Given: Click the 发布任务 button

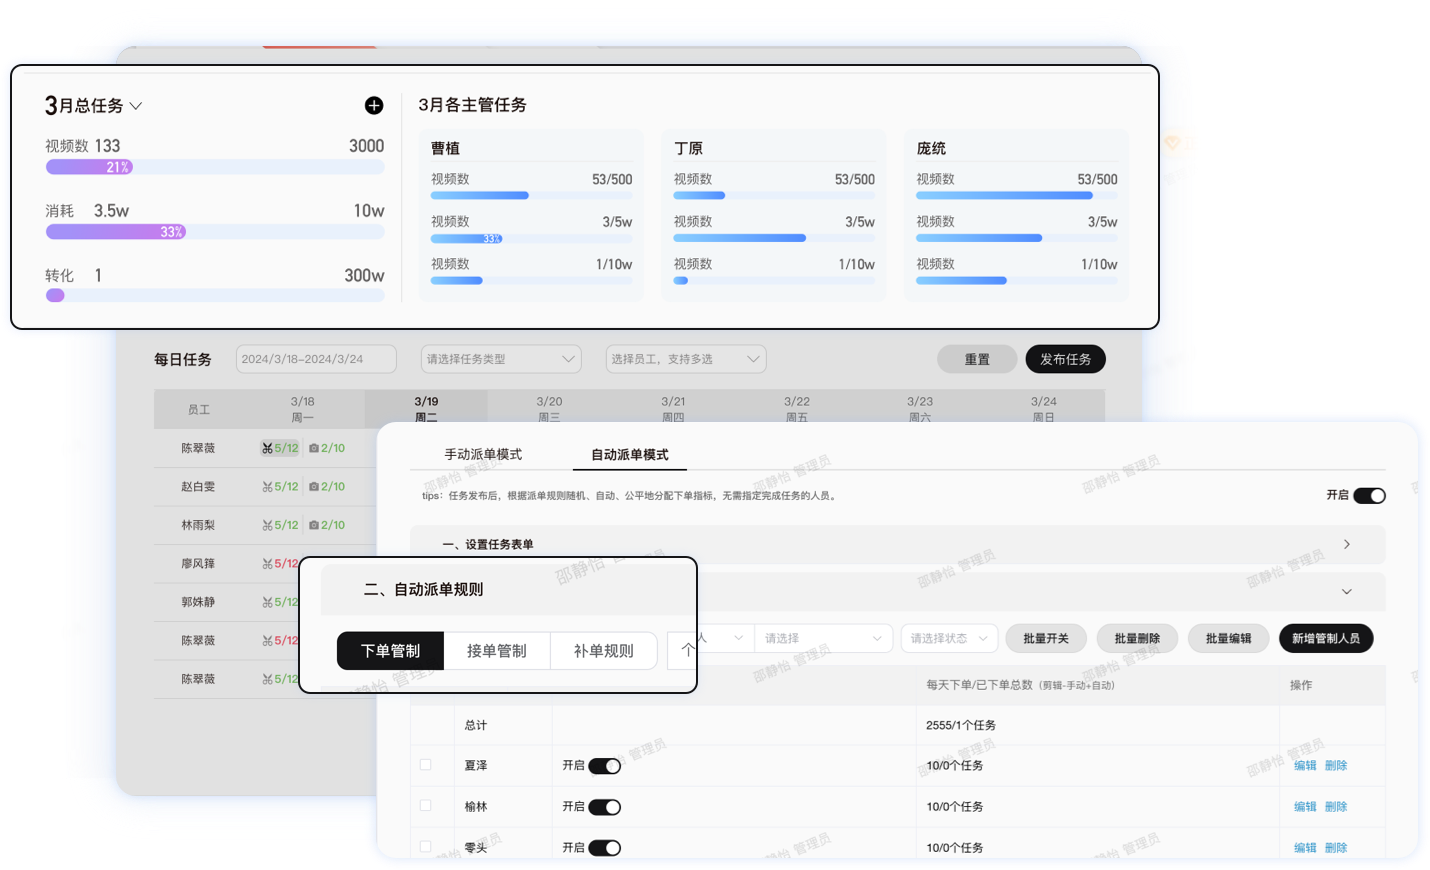Looking at the screenshot, I should point(1065,358).
